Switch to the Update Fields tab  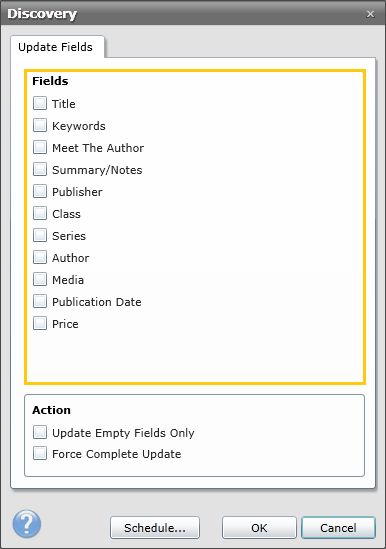(x=57, y=47)
